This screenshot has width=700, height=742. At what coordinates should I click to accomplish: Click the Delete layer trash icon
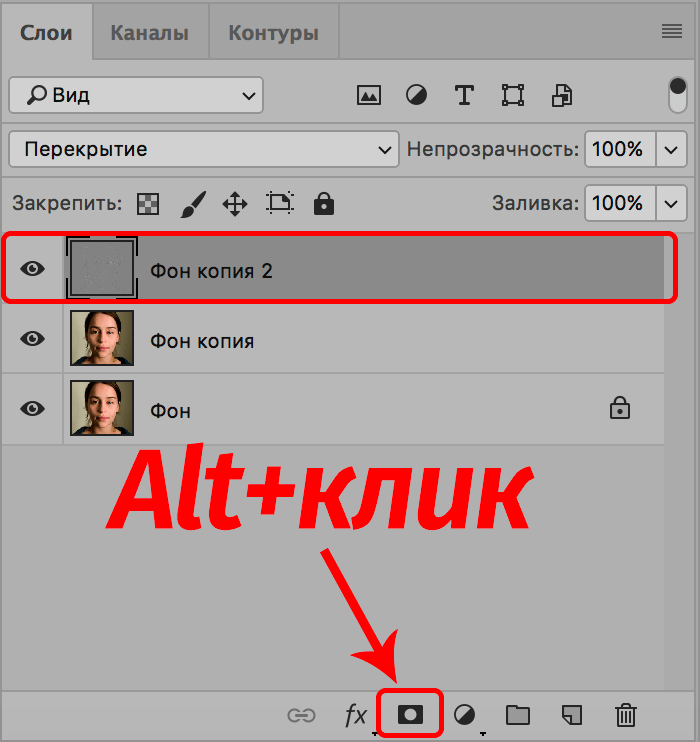click(x=625, y=714)
